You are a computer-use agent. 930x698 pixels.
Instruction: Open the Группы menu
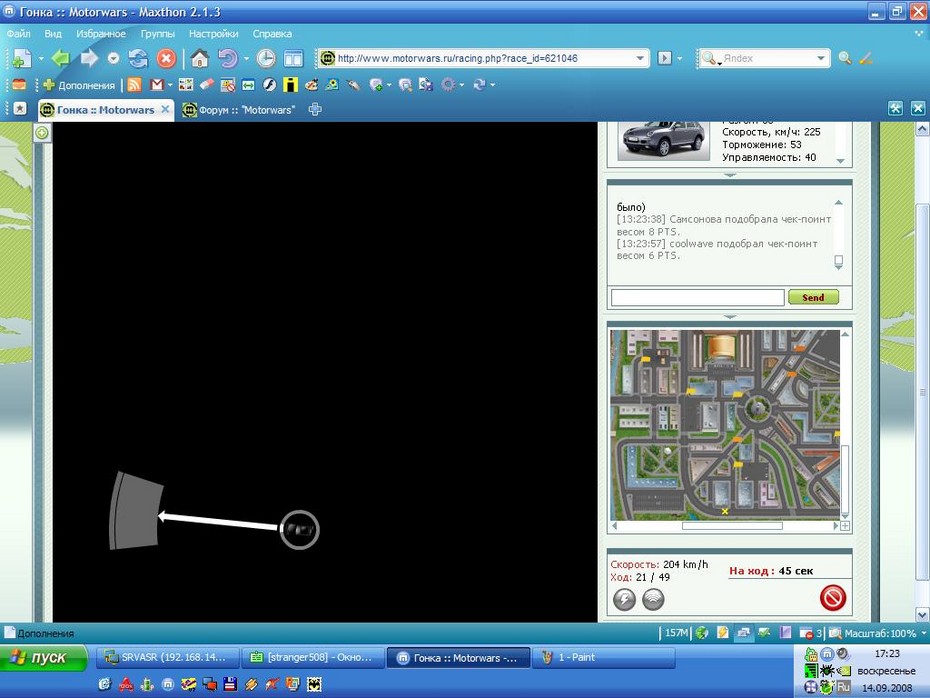click(158, 34)
